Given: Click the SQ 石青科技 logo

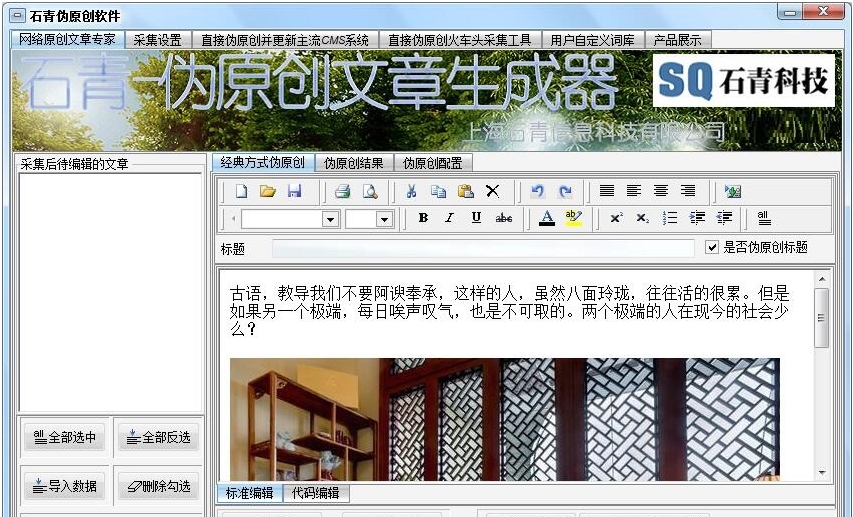Looking at the screenshot, I should (x=743, y=80).
